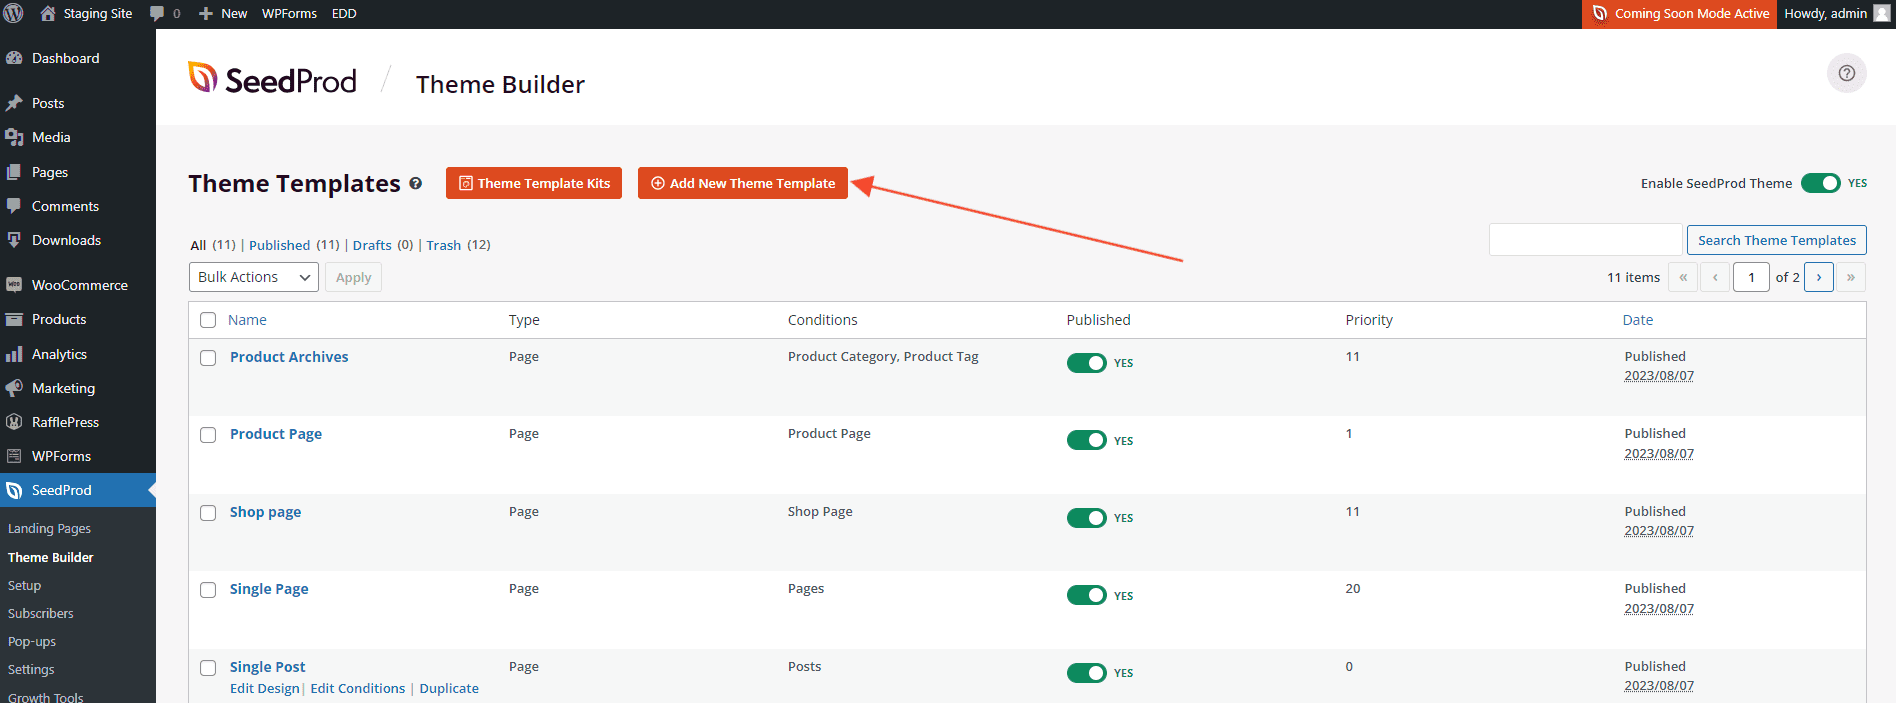Check the select-all checkbox in table header
This screenshot has height=703, width=1896.
point(208,320)
